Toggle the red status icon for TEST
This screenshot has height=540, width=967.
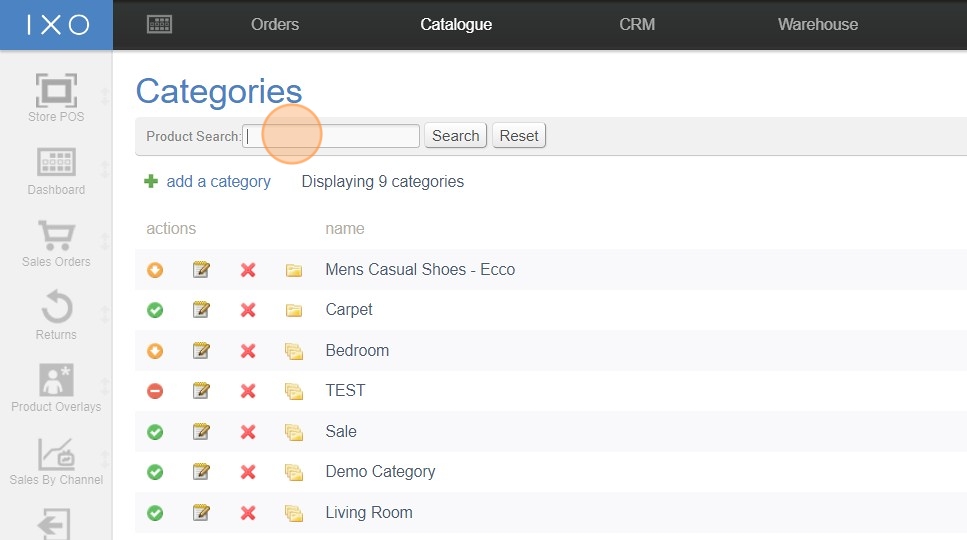tap(155, 391)
